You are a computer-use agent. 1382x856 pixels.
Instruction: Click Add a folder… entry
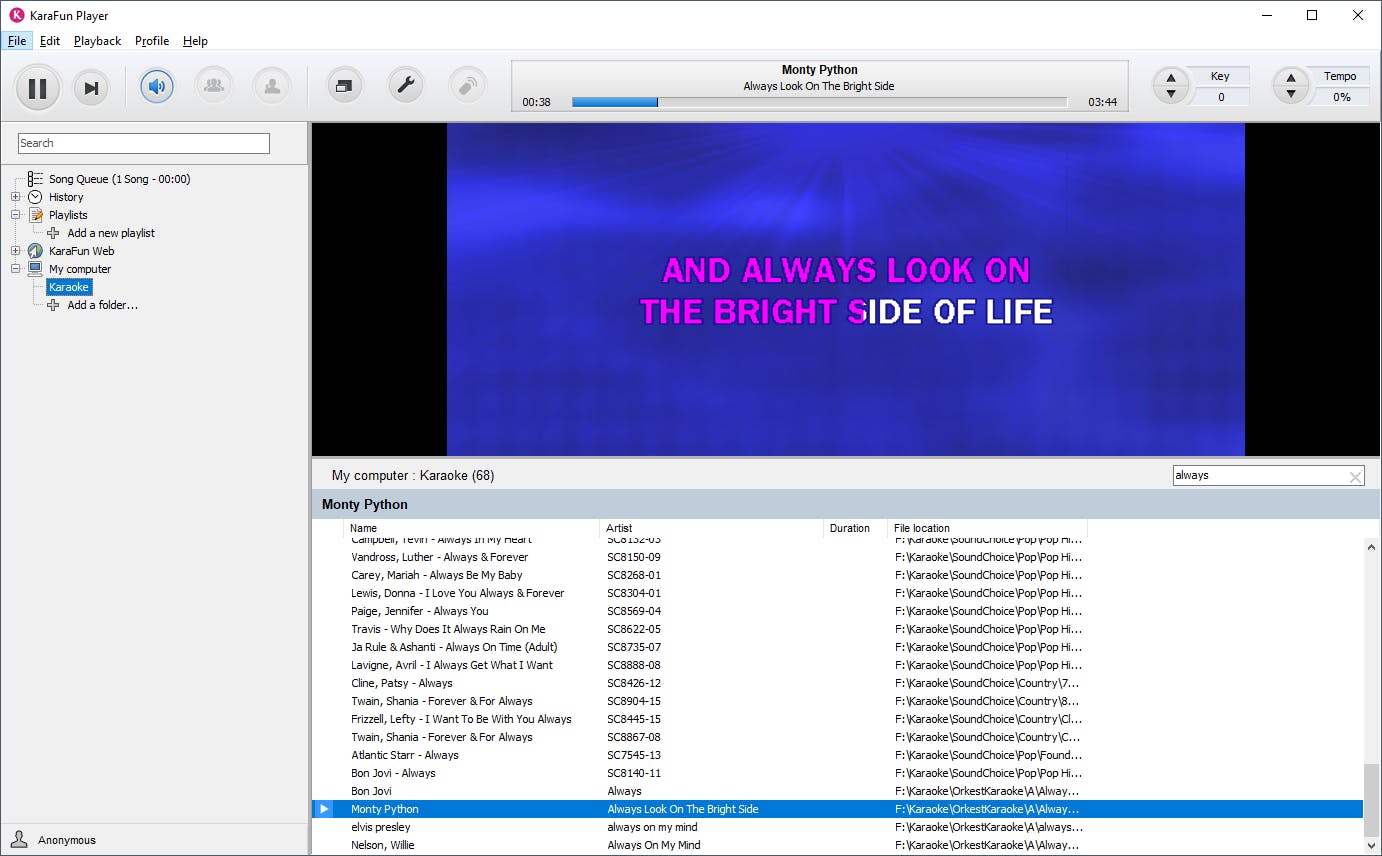point(102,305)
